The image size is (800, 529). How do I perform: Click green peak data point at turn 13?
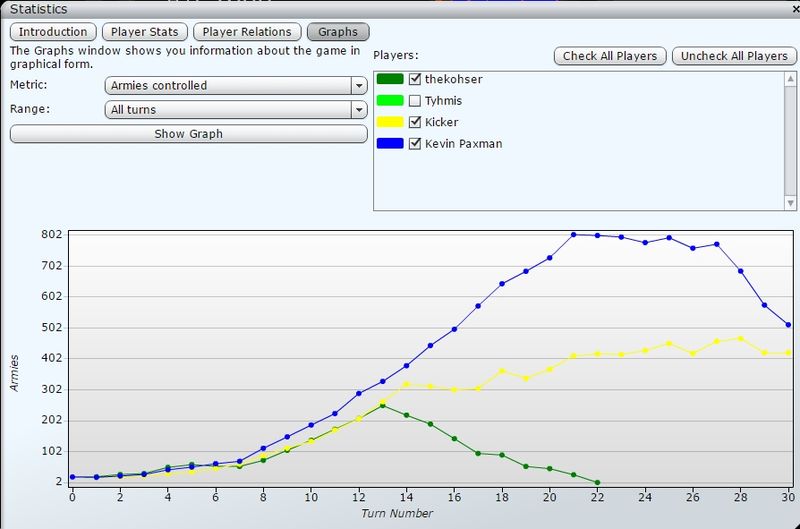click(x=382, y=405)
